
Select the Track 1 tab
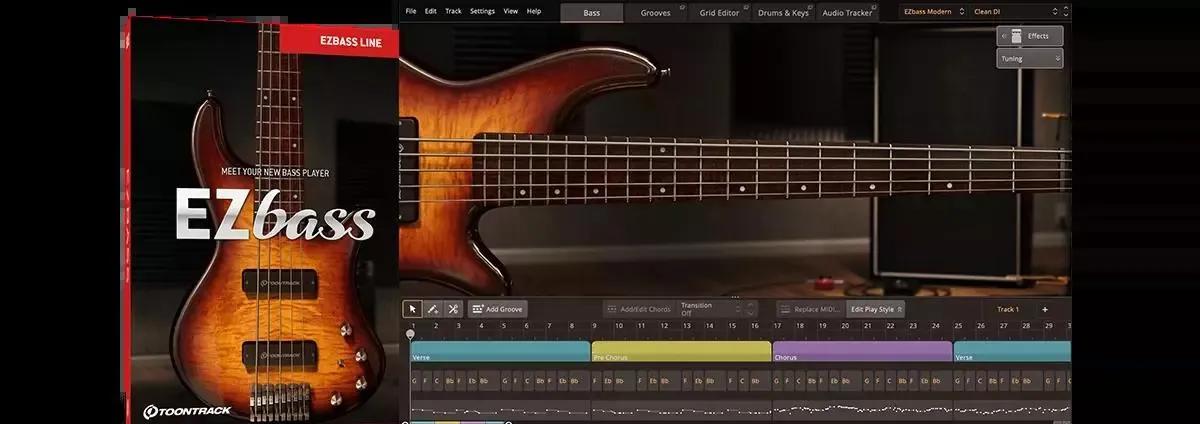[1007, 309]
